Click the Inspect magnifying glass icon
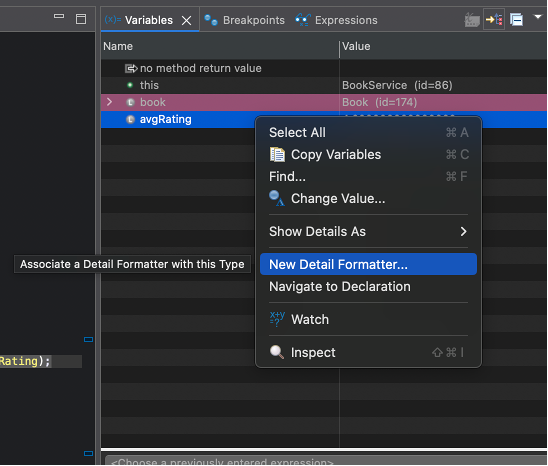Viewport: 548px width, 466px height. (277, 352)
